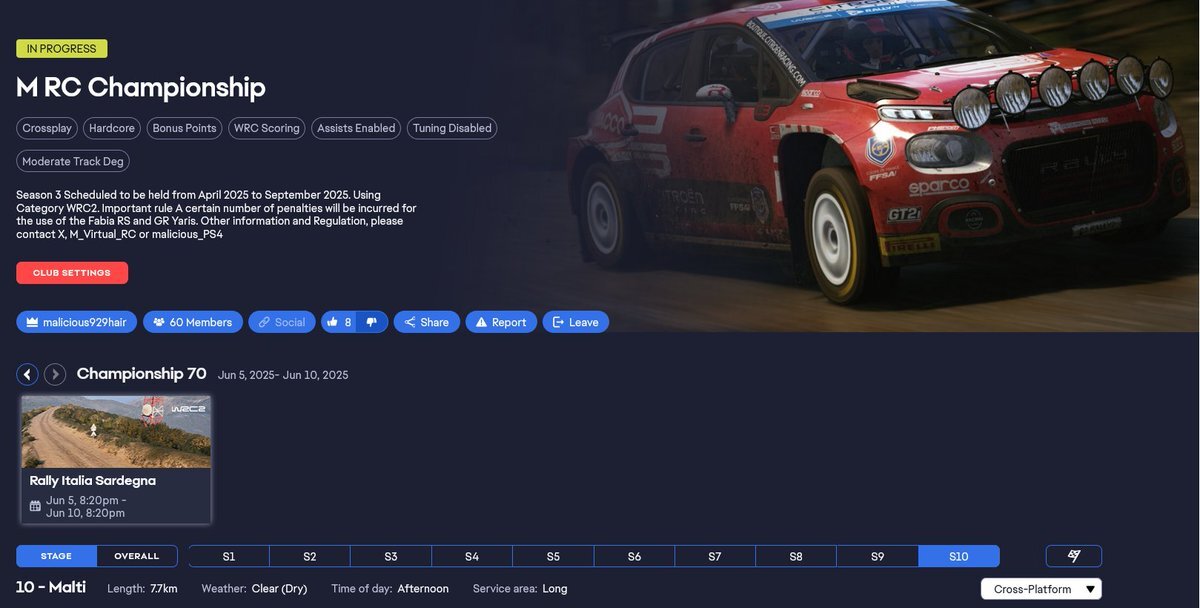Go to next championship arrow

[x=56, y=374]
